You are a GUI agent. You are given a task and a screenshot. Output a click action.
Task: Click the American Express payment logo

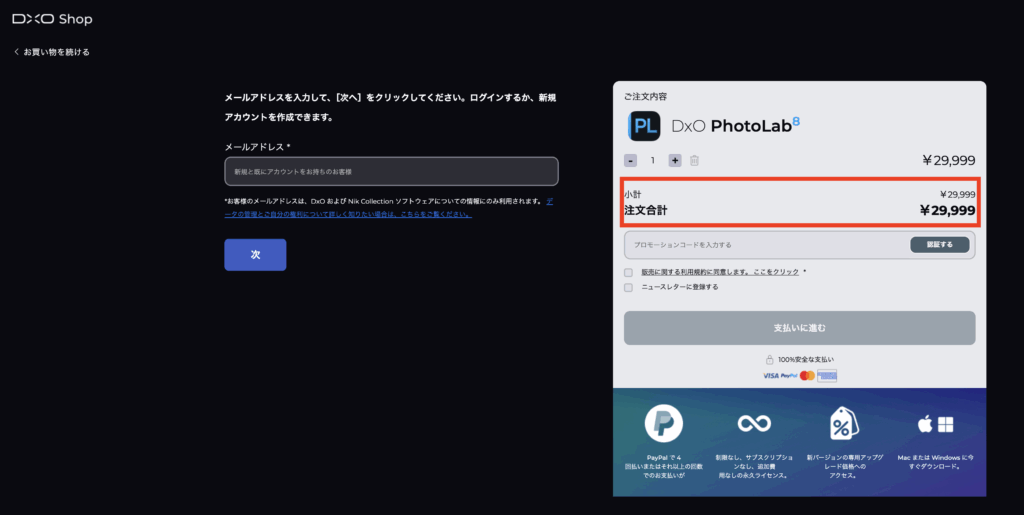(827, 376)
